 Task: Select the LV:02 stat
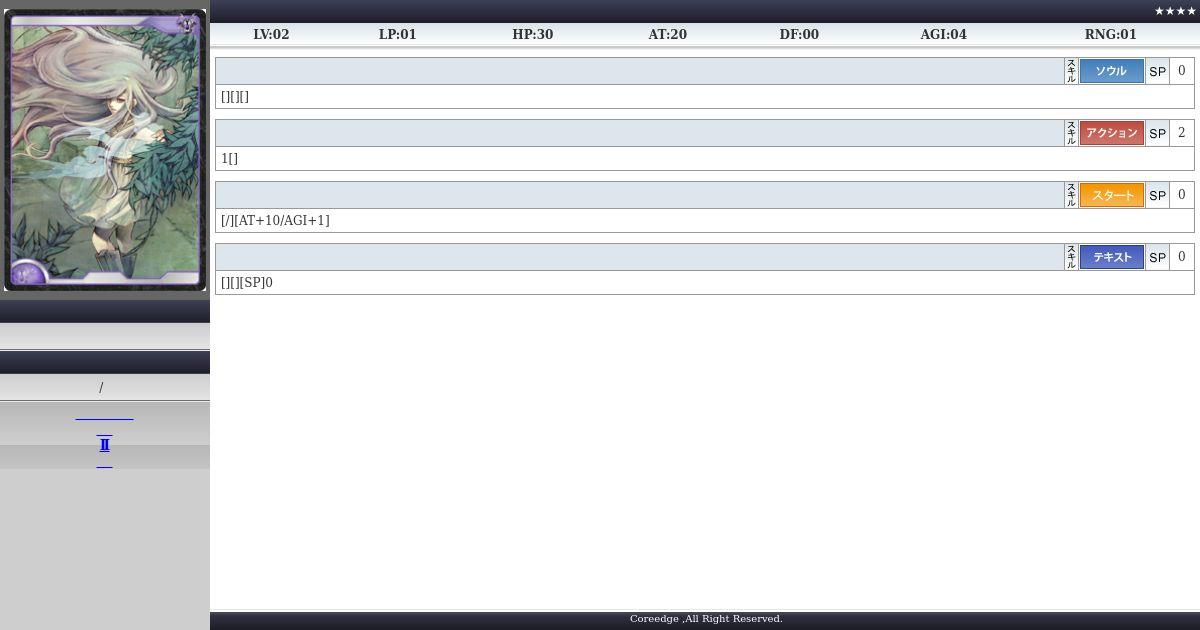(x=271, y=34)
